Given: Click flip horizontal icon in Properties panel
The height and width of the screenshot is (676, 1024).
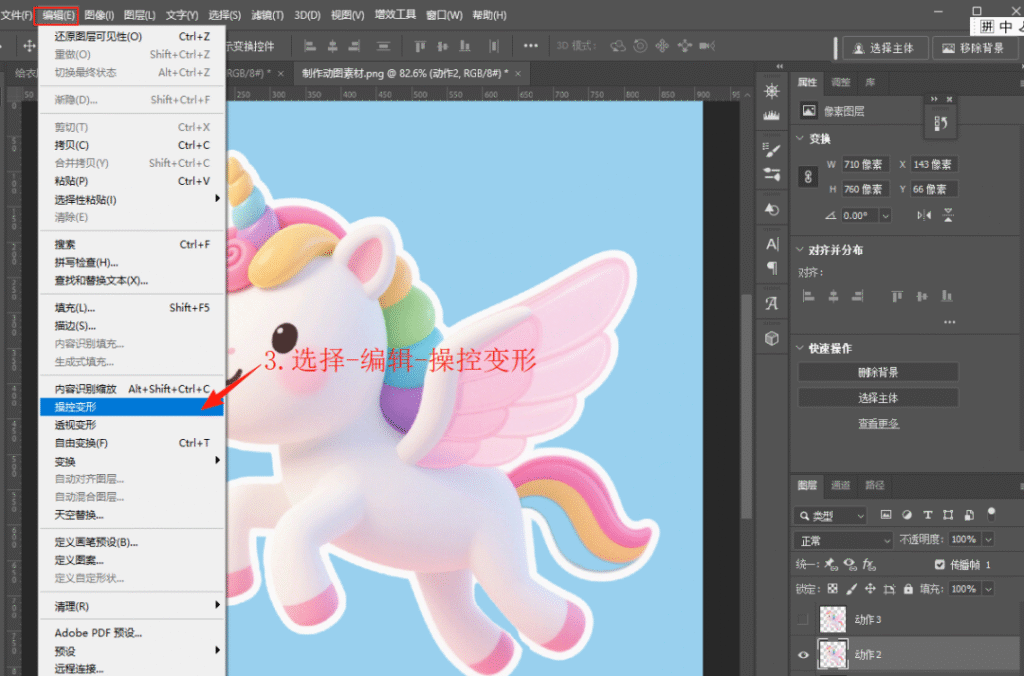Looking at the screenshot, I should coord(923,215).
